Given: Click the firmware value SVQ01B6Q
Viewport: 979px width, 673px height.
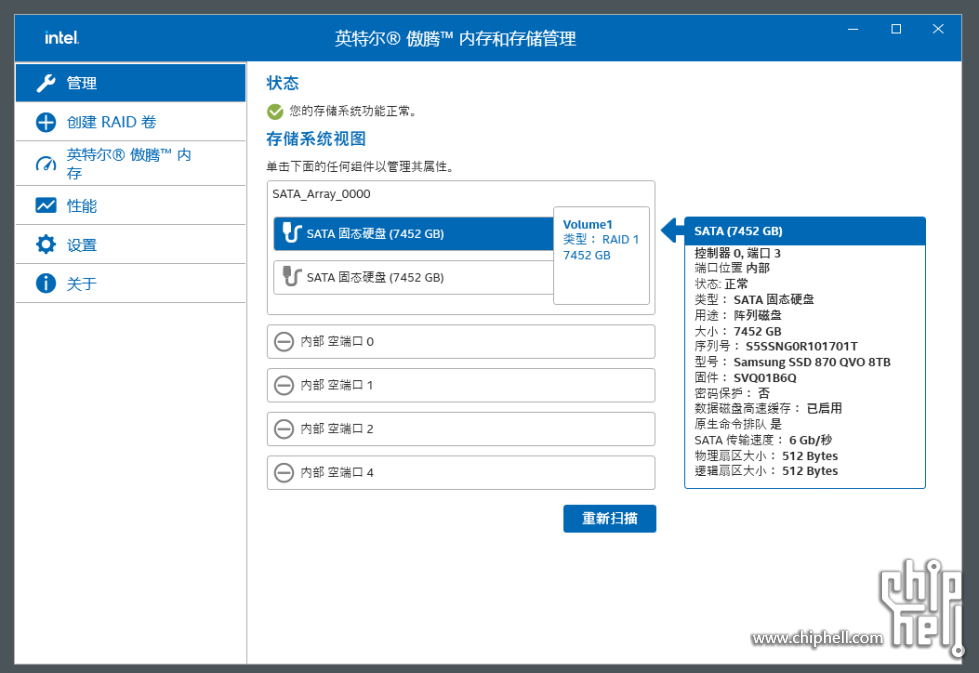Looking at the screenshot, I should 765,378.
